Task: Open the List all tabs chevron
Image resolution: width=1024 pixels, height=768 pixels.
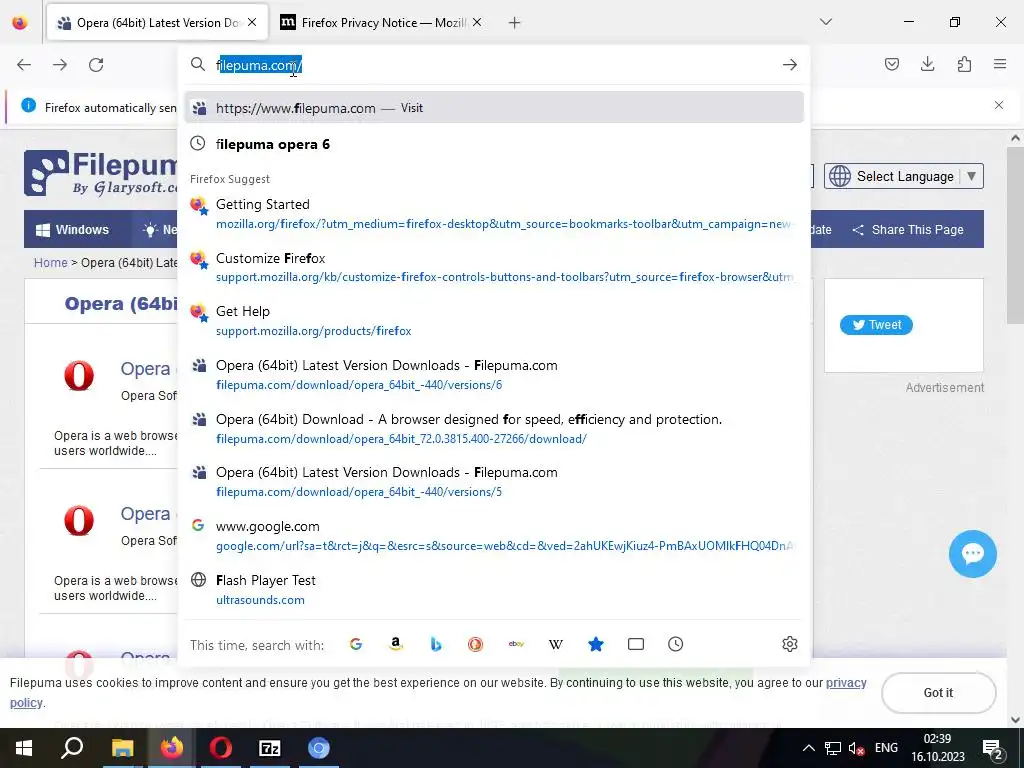Action: 825,22
